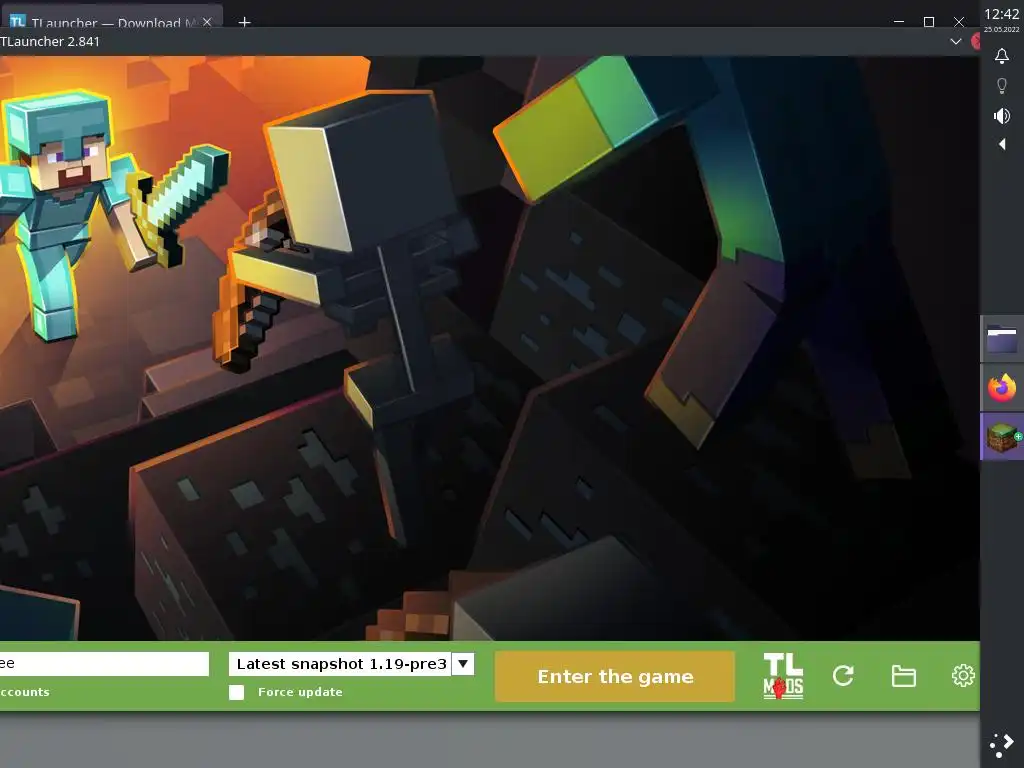Click the TLauncher 2.841 title text
The width and height of the screenshot is (1024, 768).
50,42
